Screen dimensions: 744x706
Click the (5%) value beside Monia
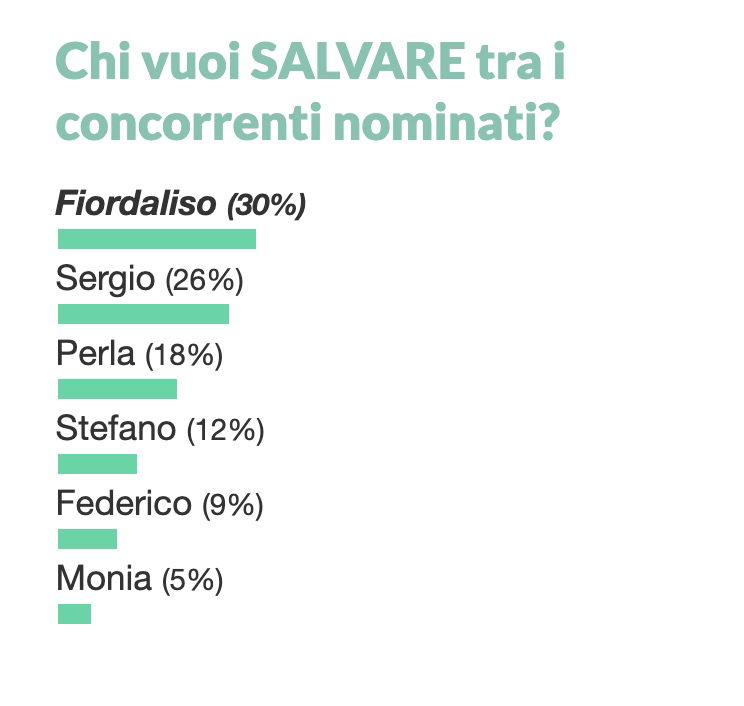pyautogui.click(x=192, y=580)
